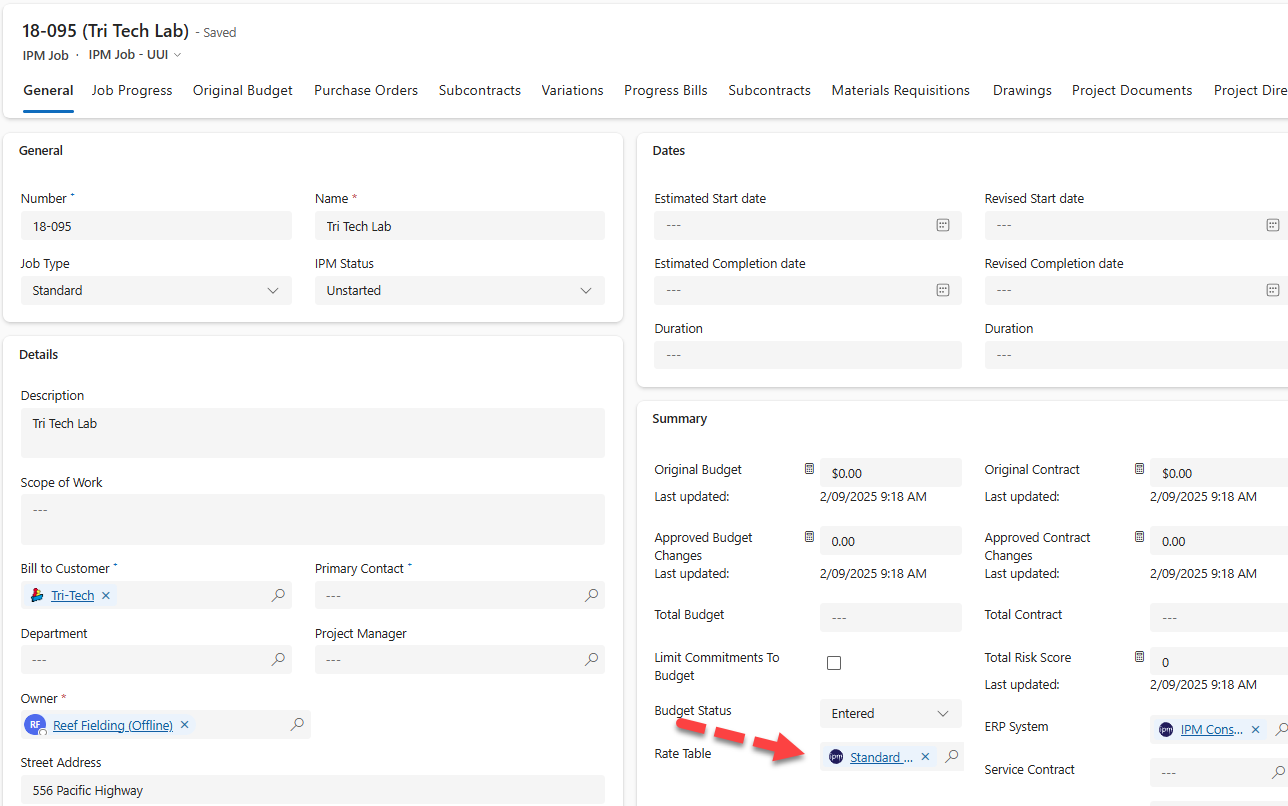Open the Estimated Completion date calendar picker
This screenshot has width=1288, height=806.
pos(942,290)
